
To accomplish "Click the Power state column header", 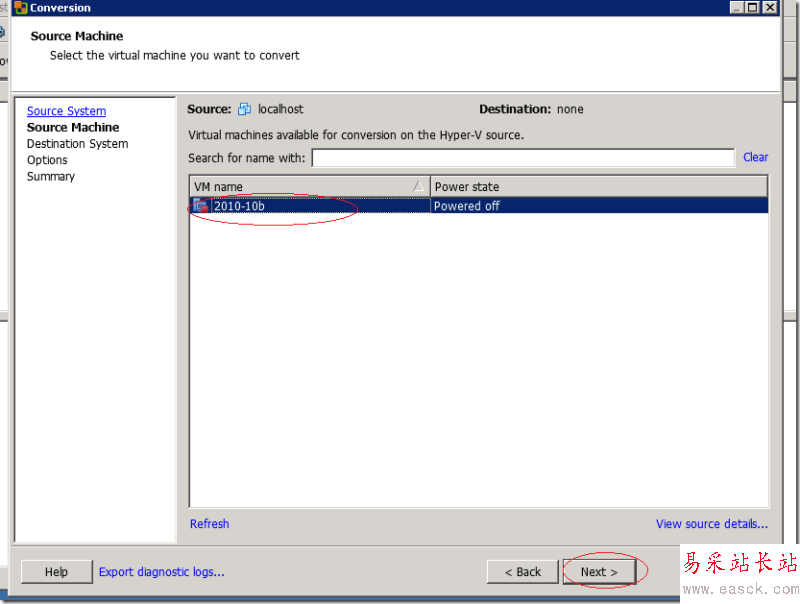I will pyautogui.click(x=599, y=186).
